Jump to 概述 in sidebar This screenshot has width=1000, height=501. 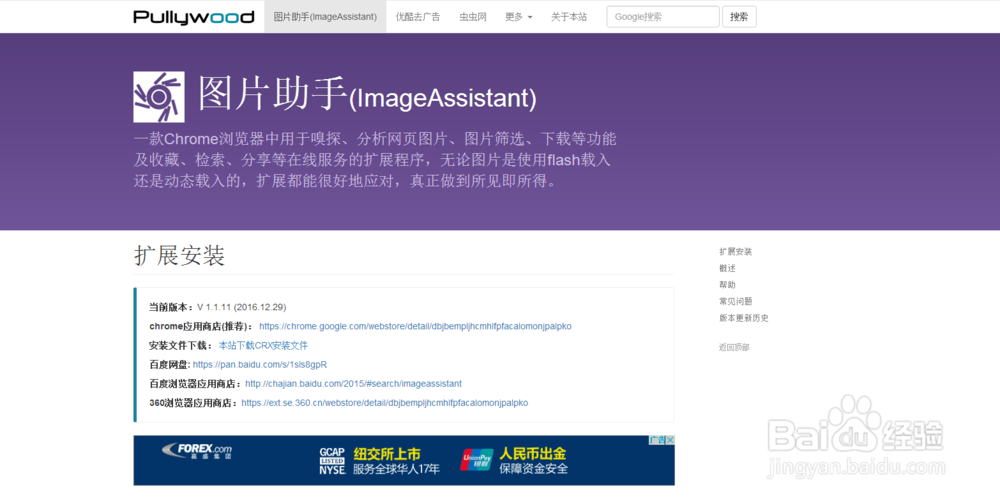click(727, 268)
